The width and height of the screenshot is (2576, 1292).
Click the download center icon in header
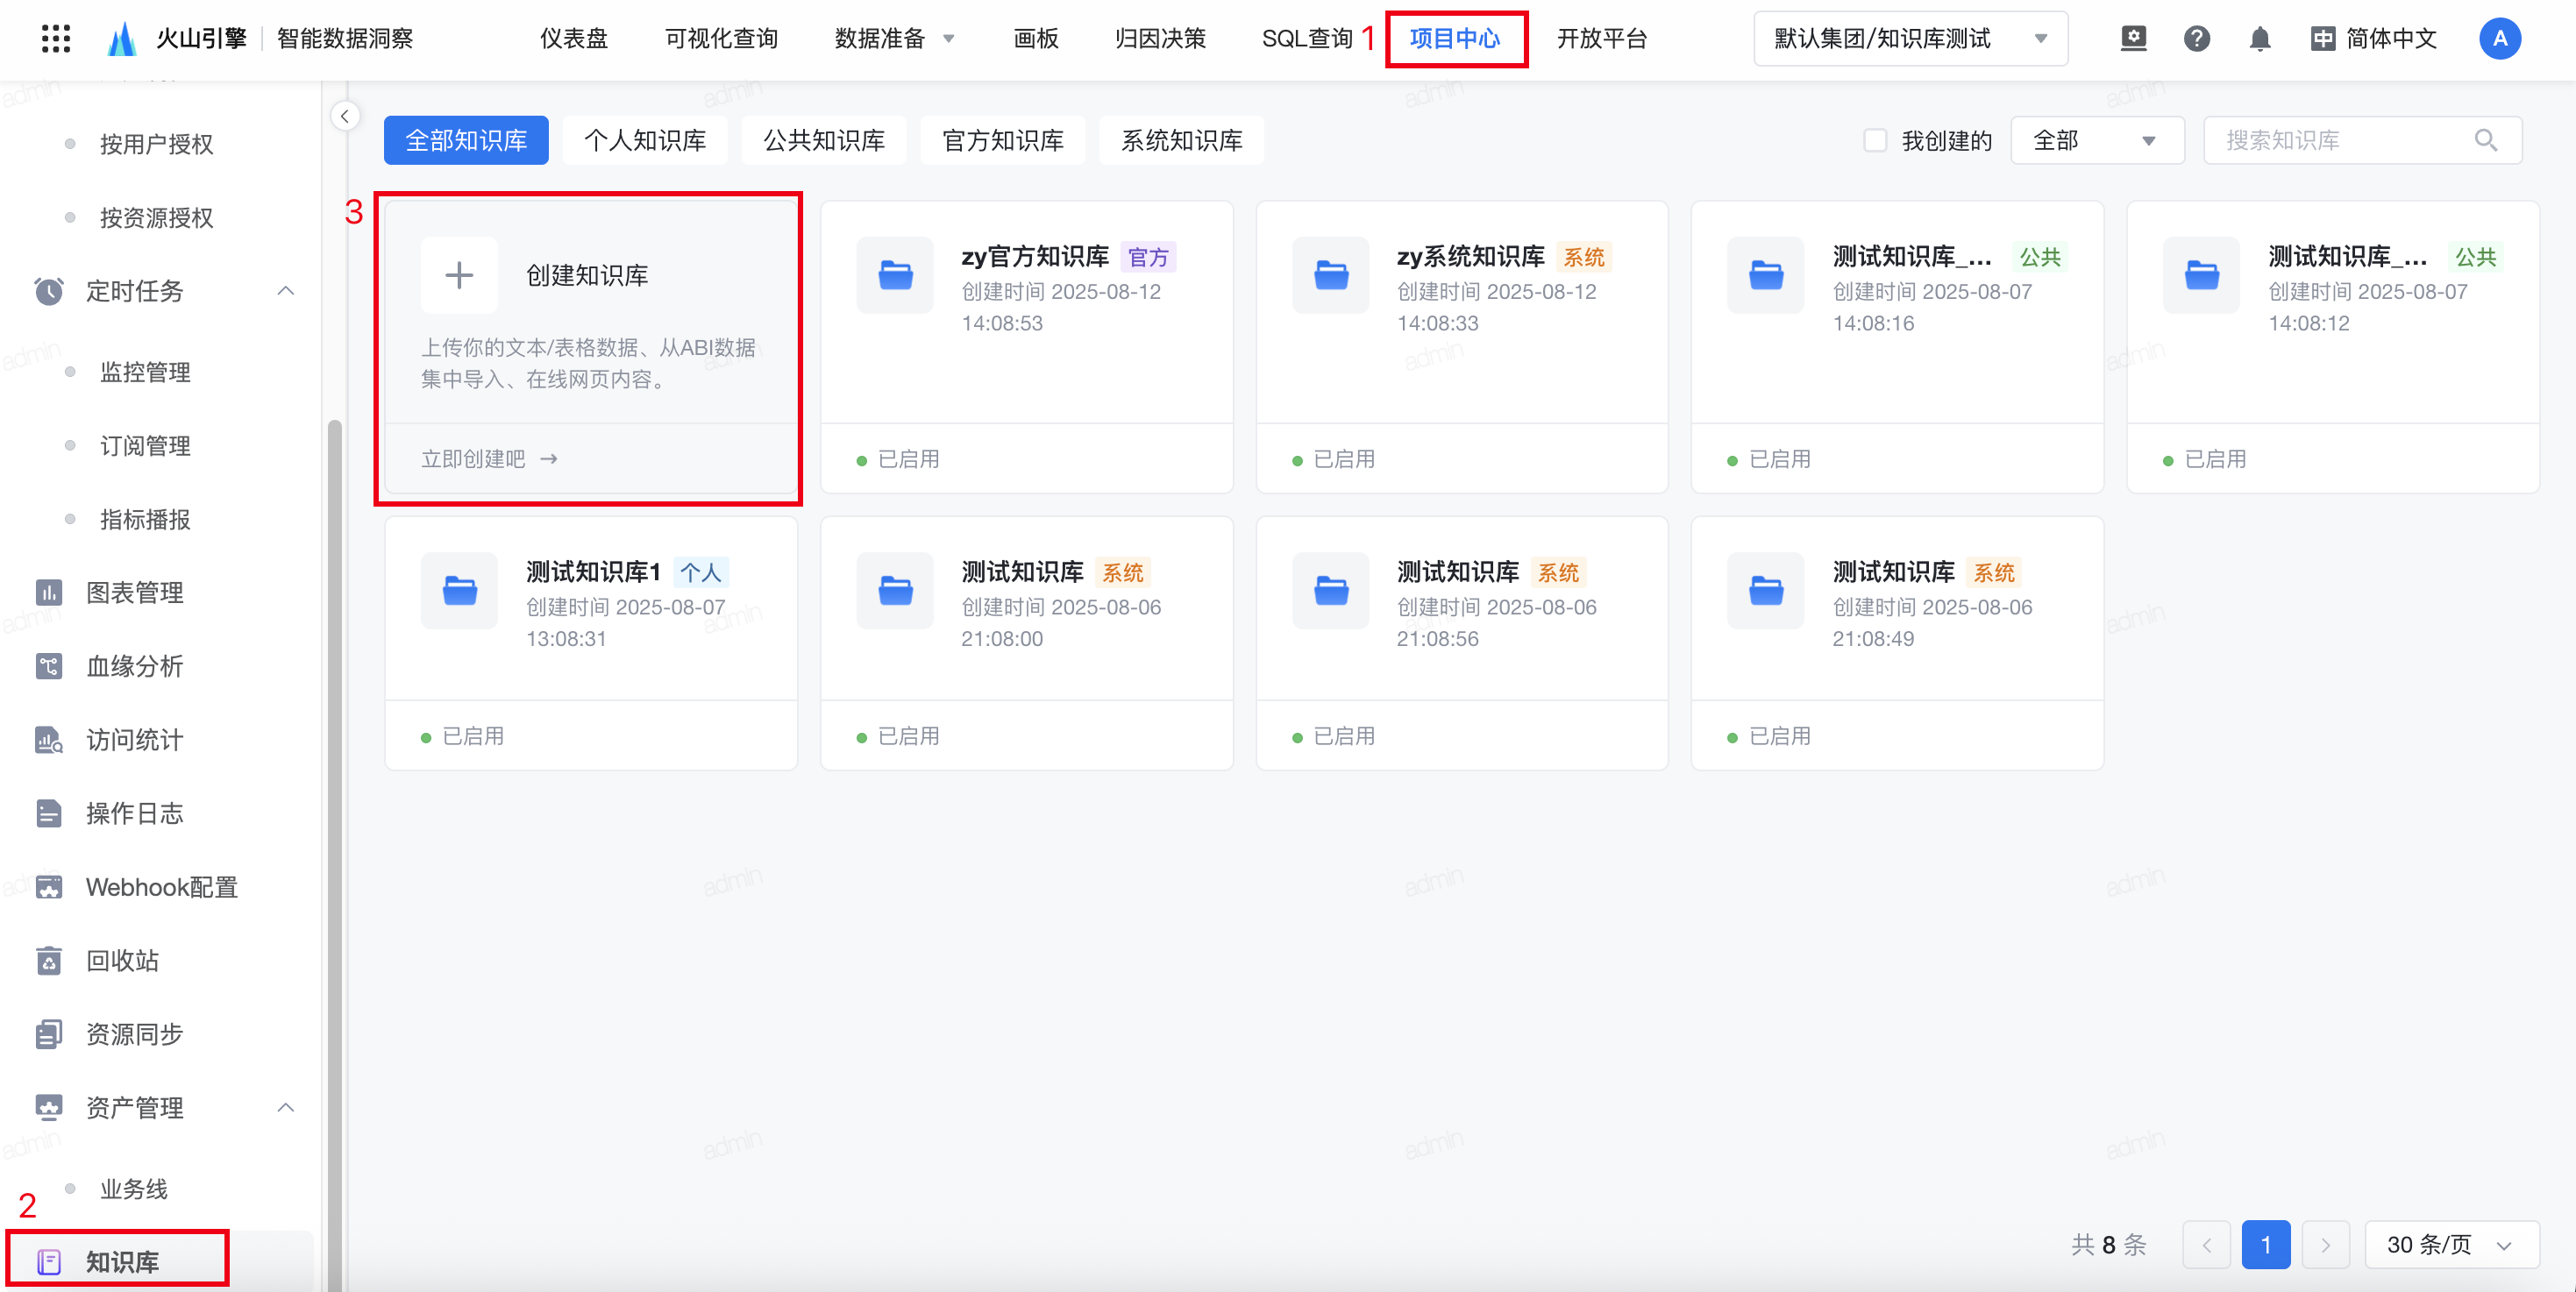pyautogui.click(x=2133, y=39)
